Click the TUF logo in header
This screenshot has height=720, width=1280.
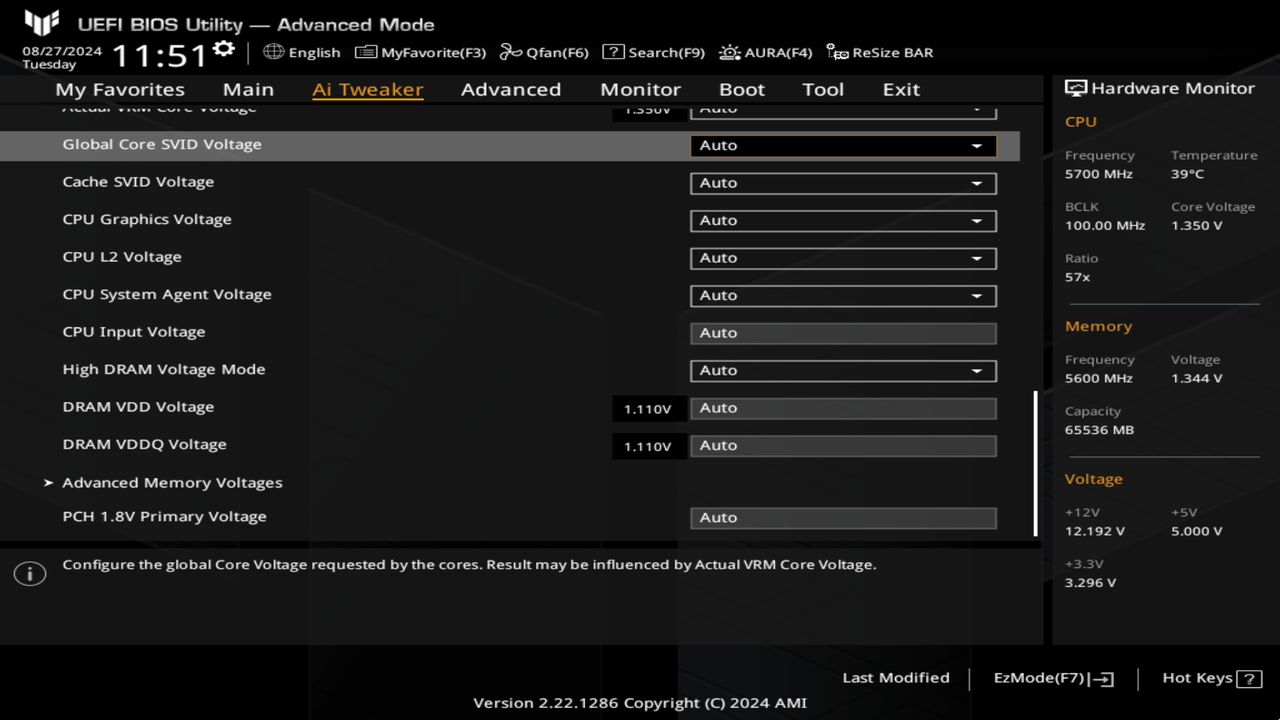click(42, 22)
